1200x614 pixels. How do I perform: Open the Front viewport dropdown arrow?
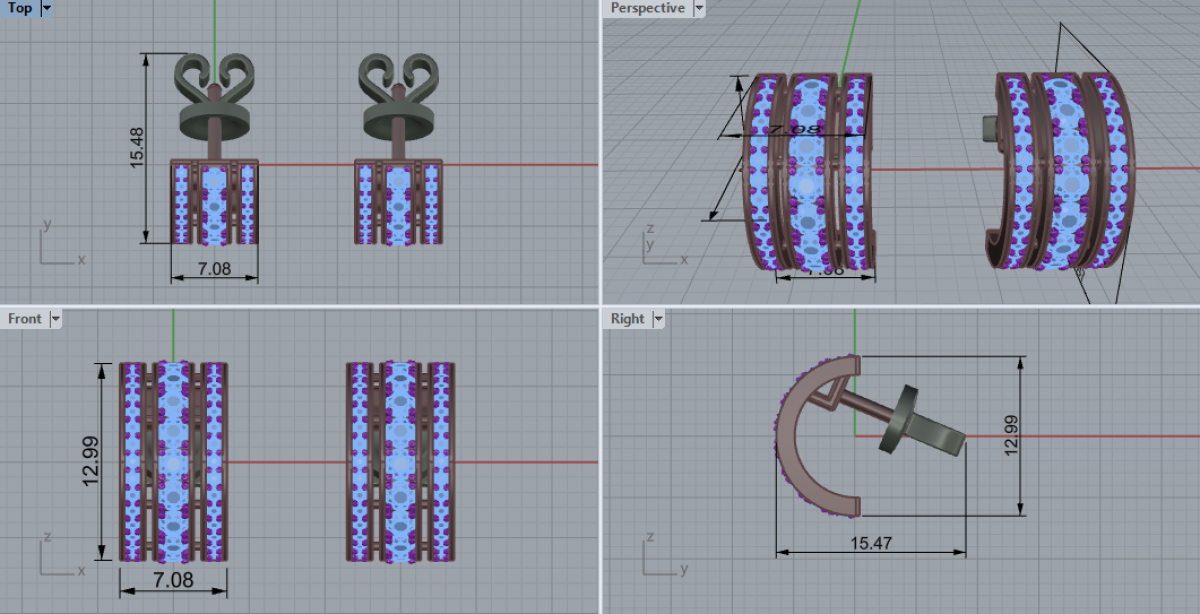point(55,319)
